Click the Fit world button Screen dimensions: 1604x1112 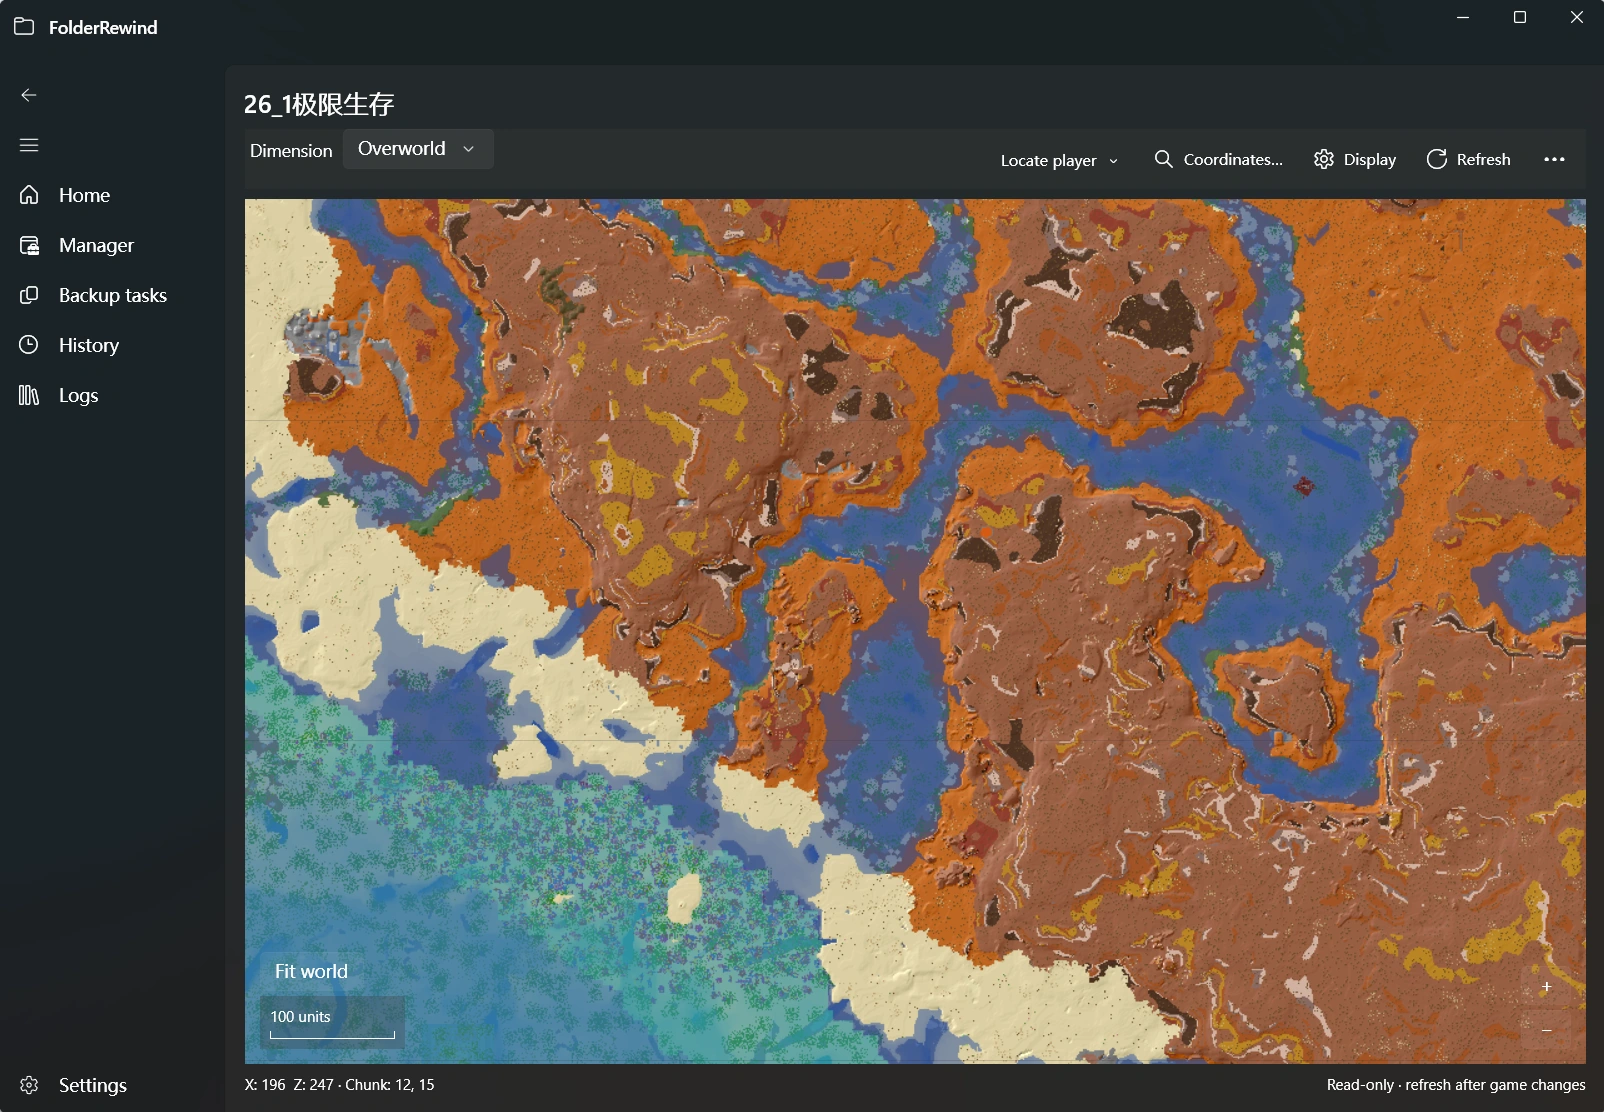311,971
